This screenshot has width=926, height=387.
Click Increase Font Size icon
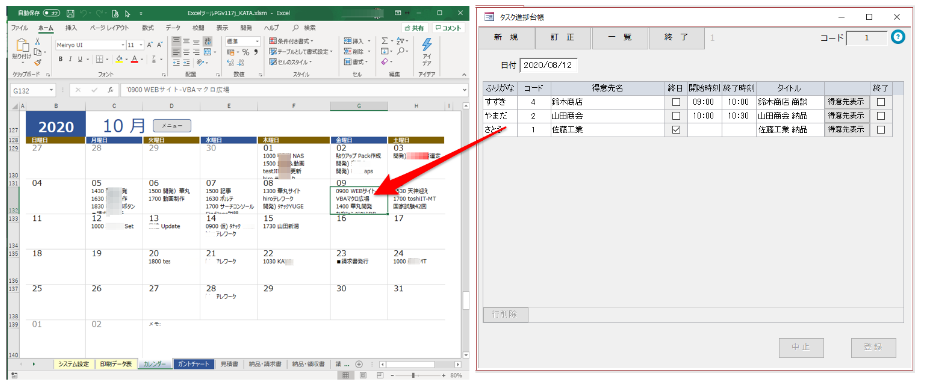tap(150, 45)
